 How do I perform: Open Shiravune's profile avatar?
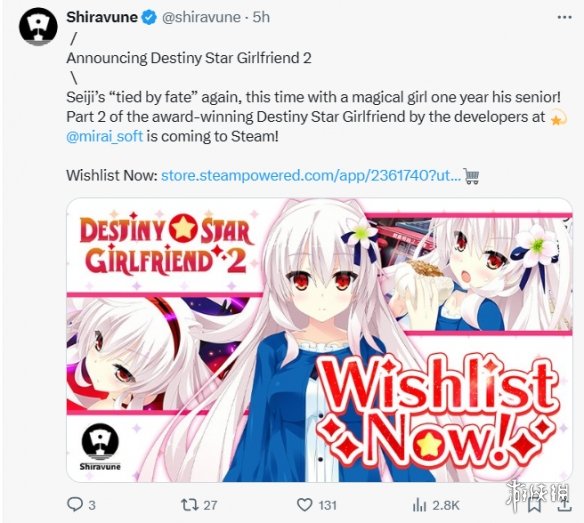pos(38,27)
